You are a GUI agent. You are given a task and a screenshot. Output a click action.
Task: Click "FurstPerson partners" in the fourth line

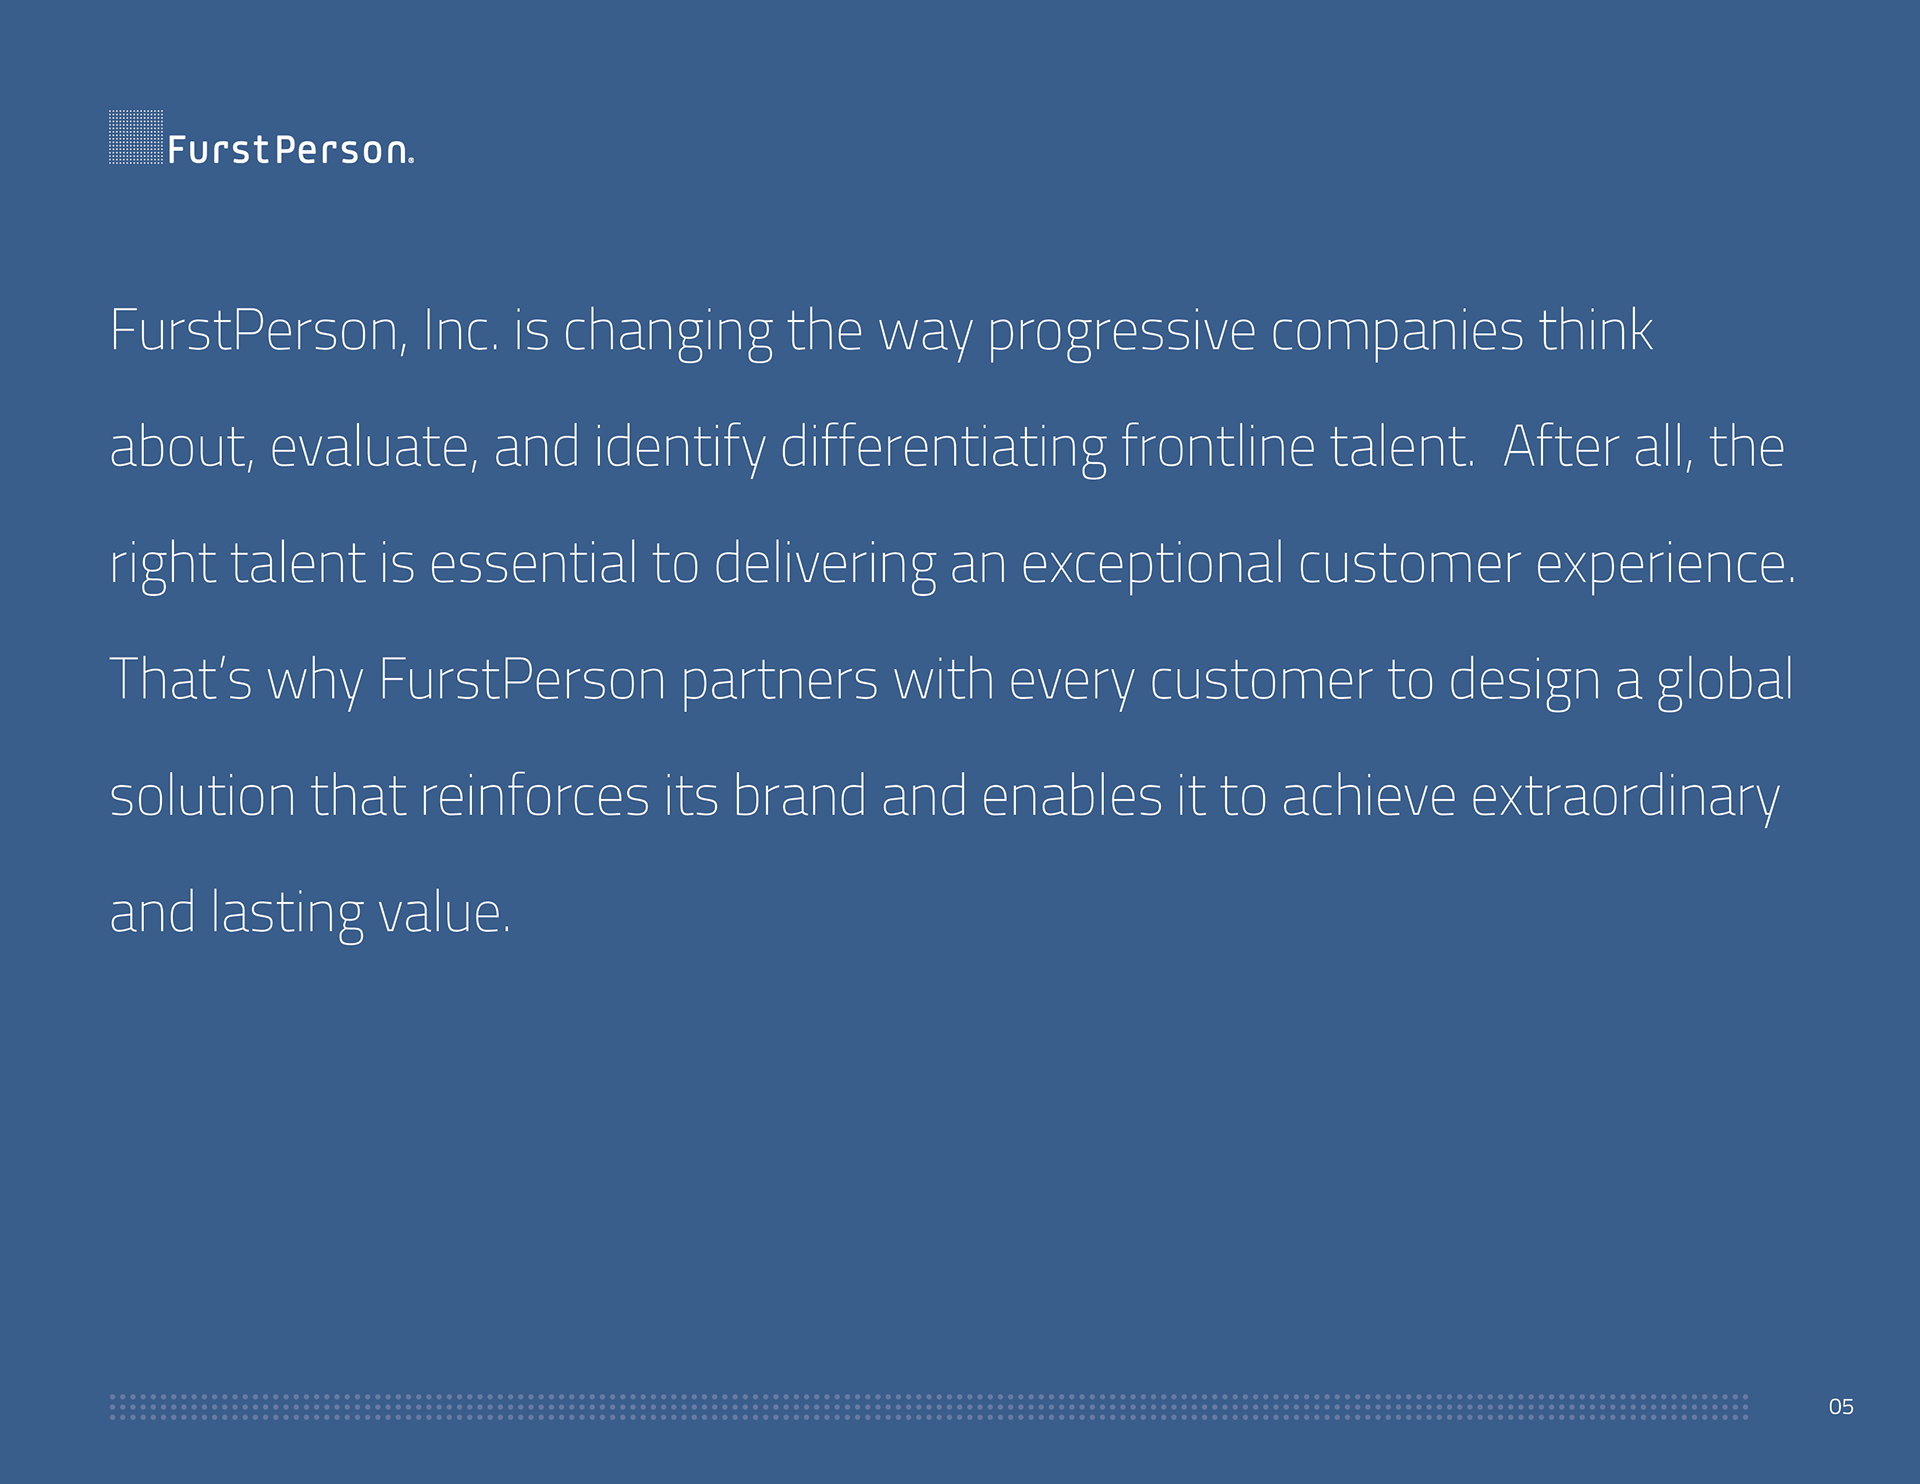click(628, 682)
